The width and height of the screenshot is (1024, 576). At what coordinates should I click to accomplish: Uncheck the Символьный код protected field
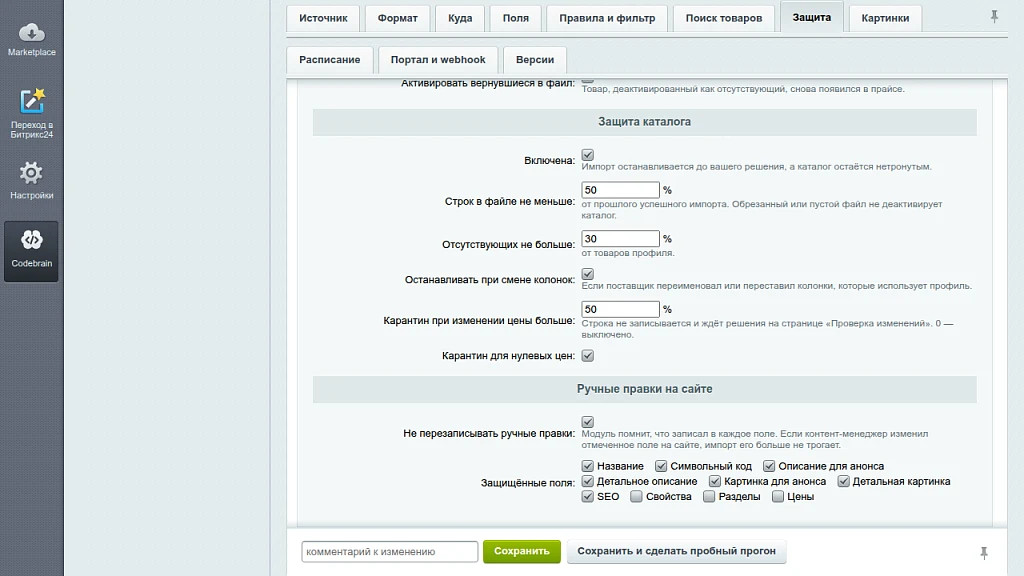[x=661, y=466]
